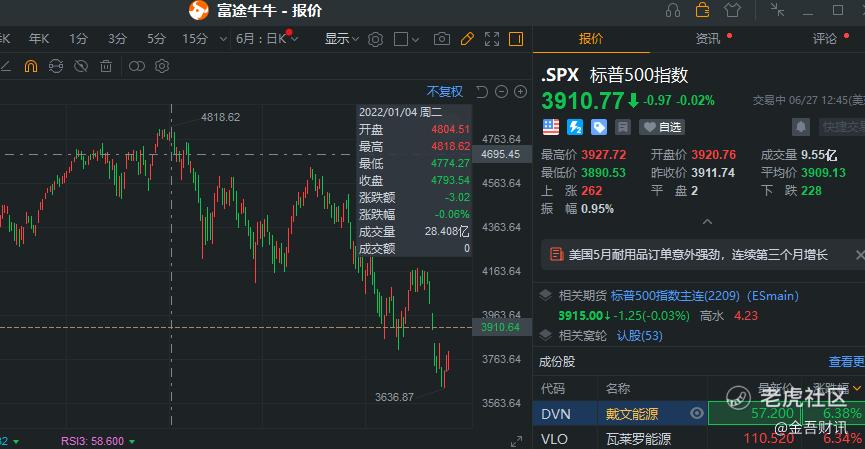Screen dimensions: 865x449
Task: Set price alert with bell icon
Action: click(x=801, y=127)
